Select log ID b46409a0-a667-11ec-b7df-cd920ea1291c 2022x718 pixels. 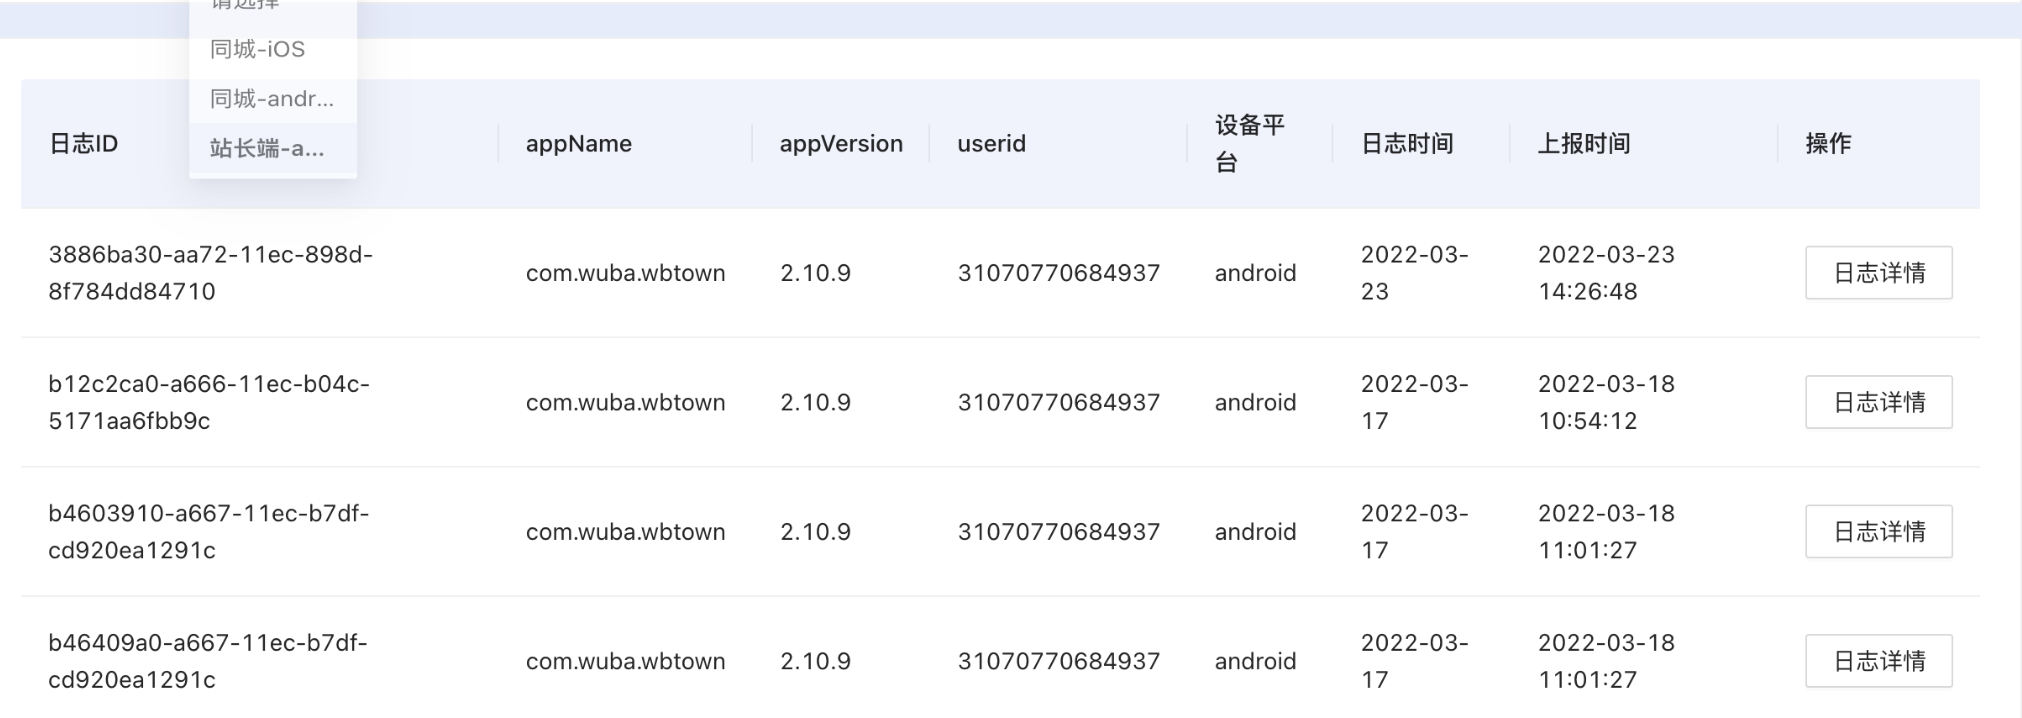[x=208, y=661]
